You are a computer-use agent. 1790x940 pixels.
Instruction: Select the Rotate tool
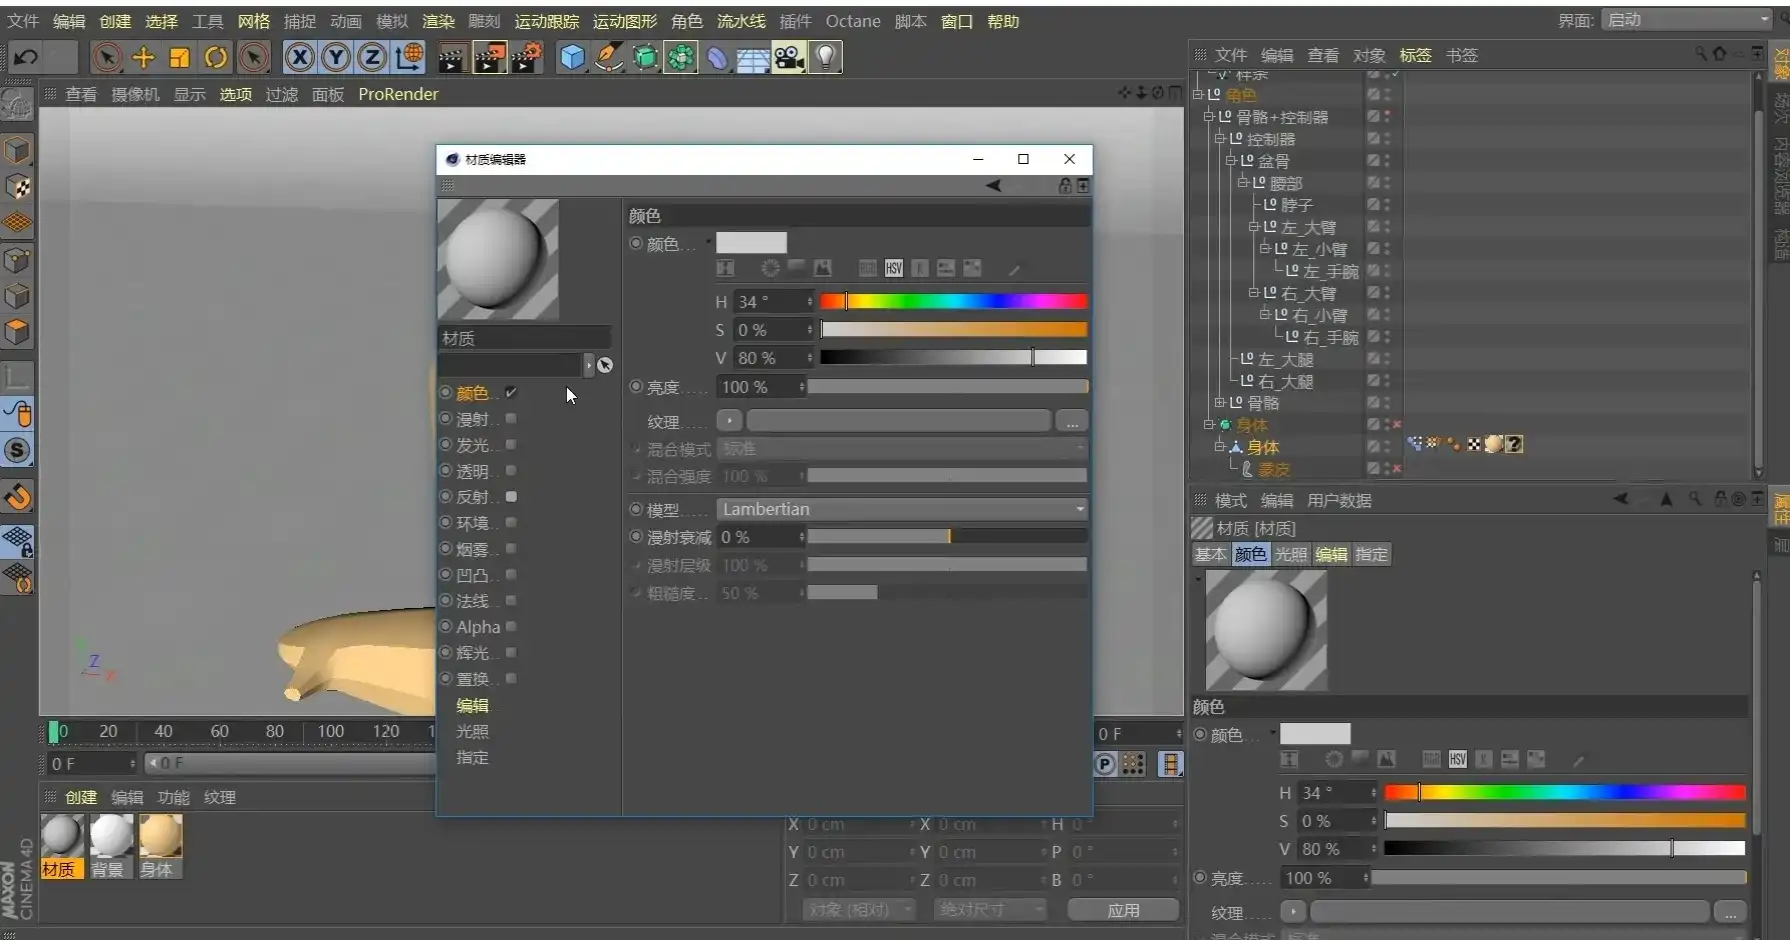[216, 57]
